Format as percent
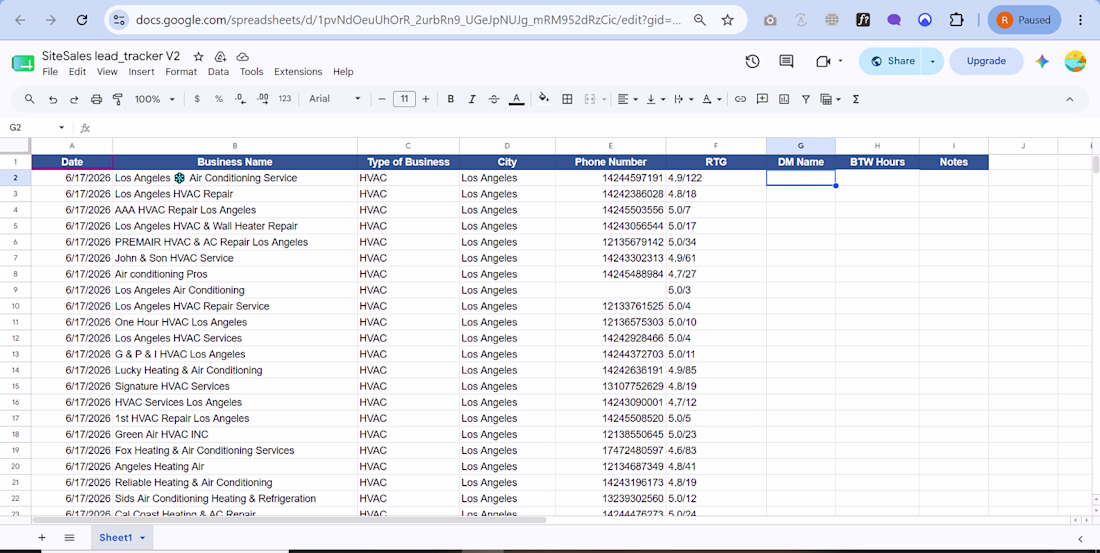The image size is (1100, 553). click(x=219, y=99)
